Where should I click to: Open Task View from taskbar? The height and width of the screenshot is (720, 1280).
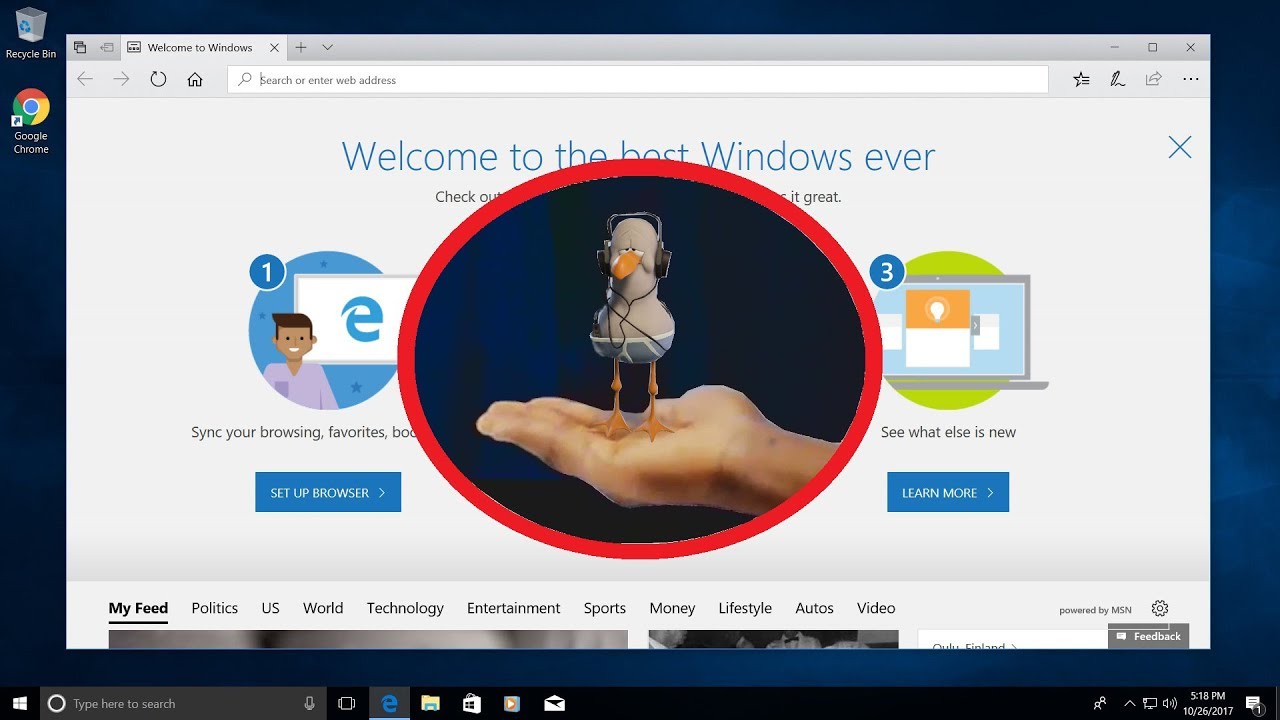coord(347,703)
